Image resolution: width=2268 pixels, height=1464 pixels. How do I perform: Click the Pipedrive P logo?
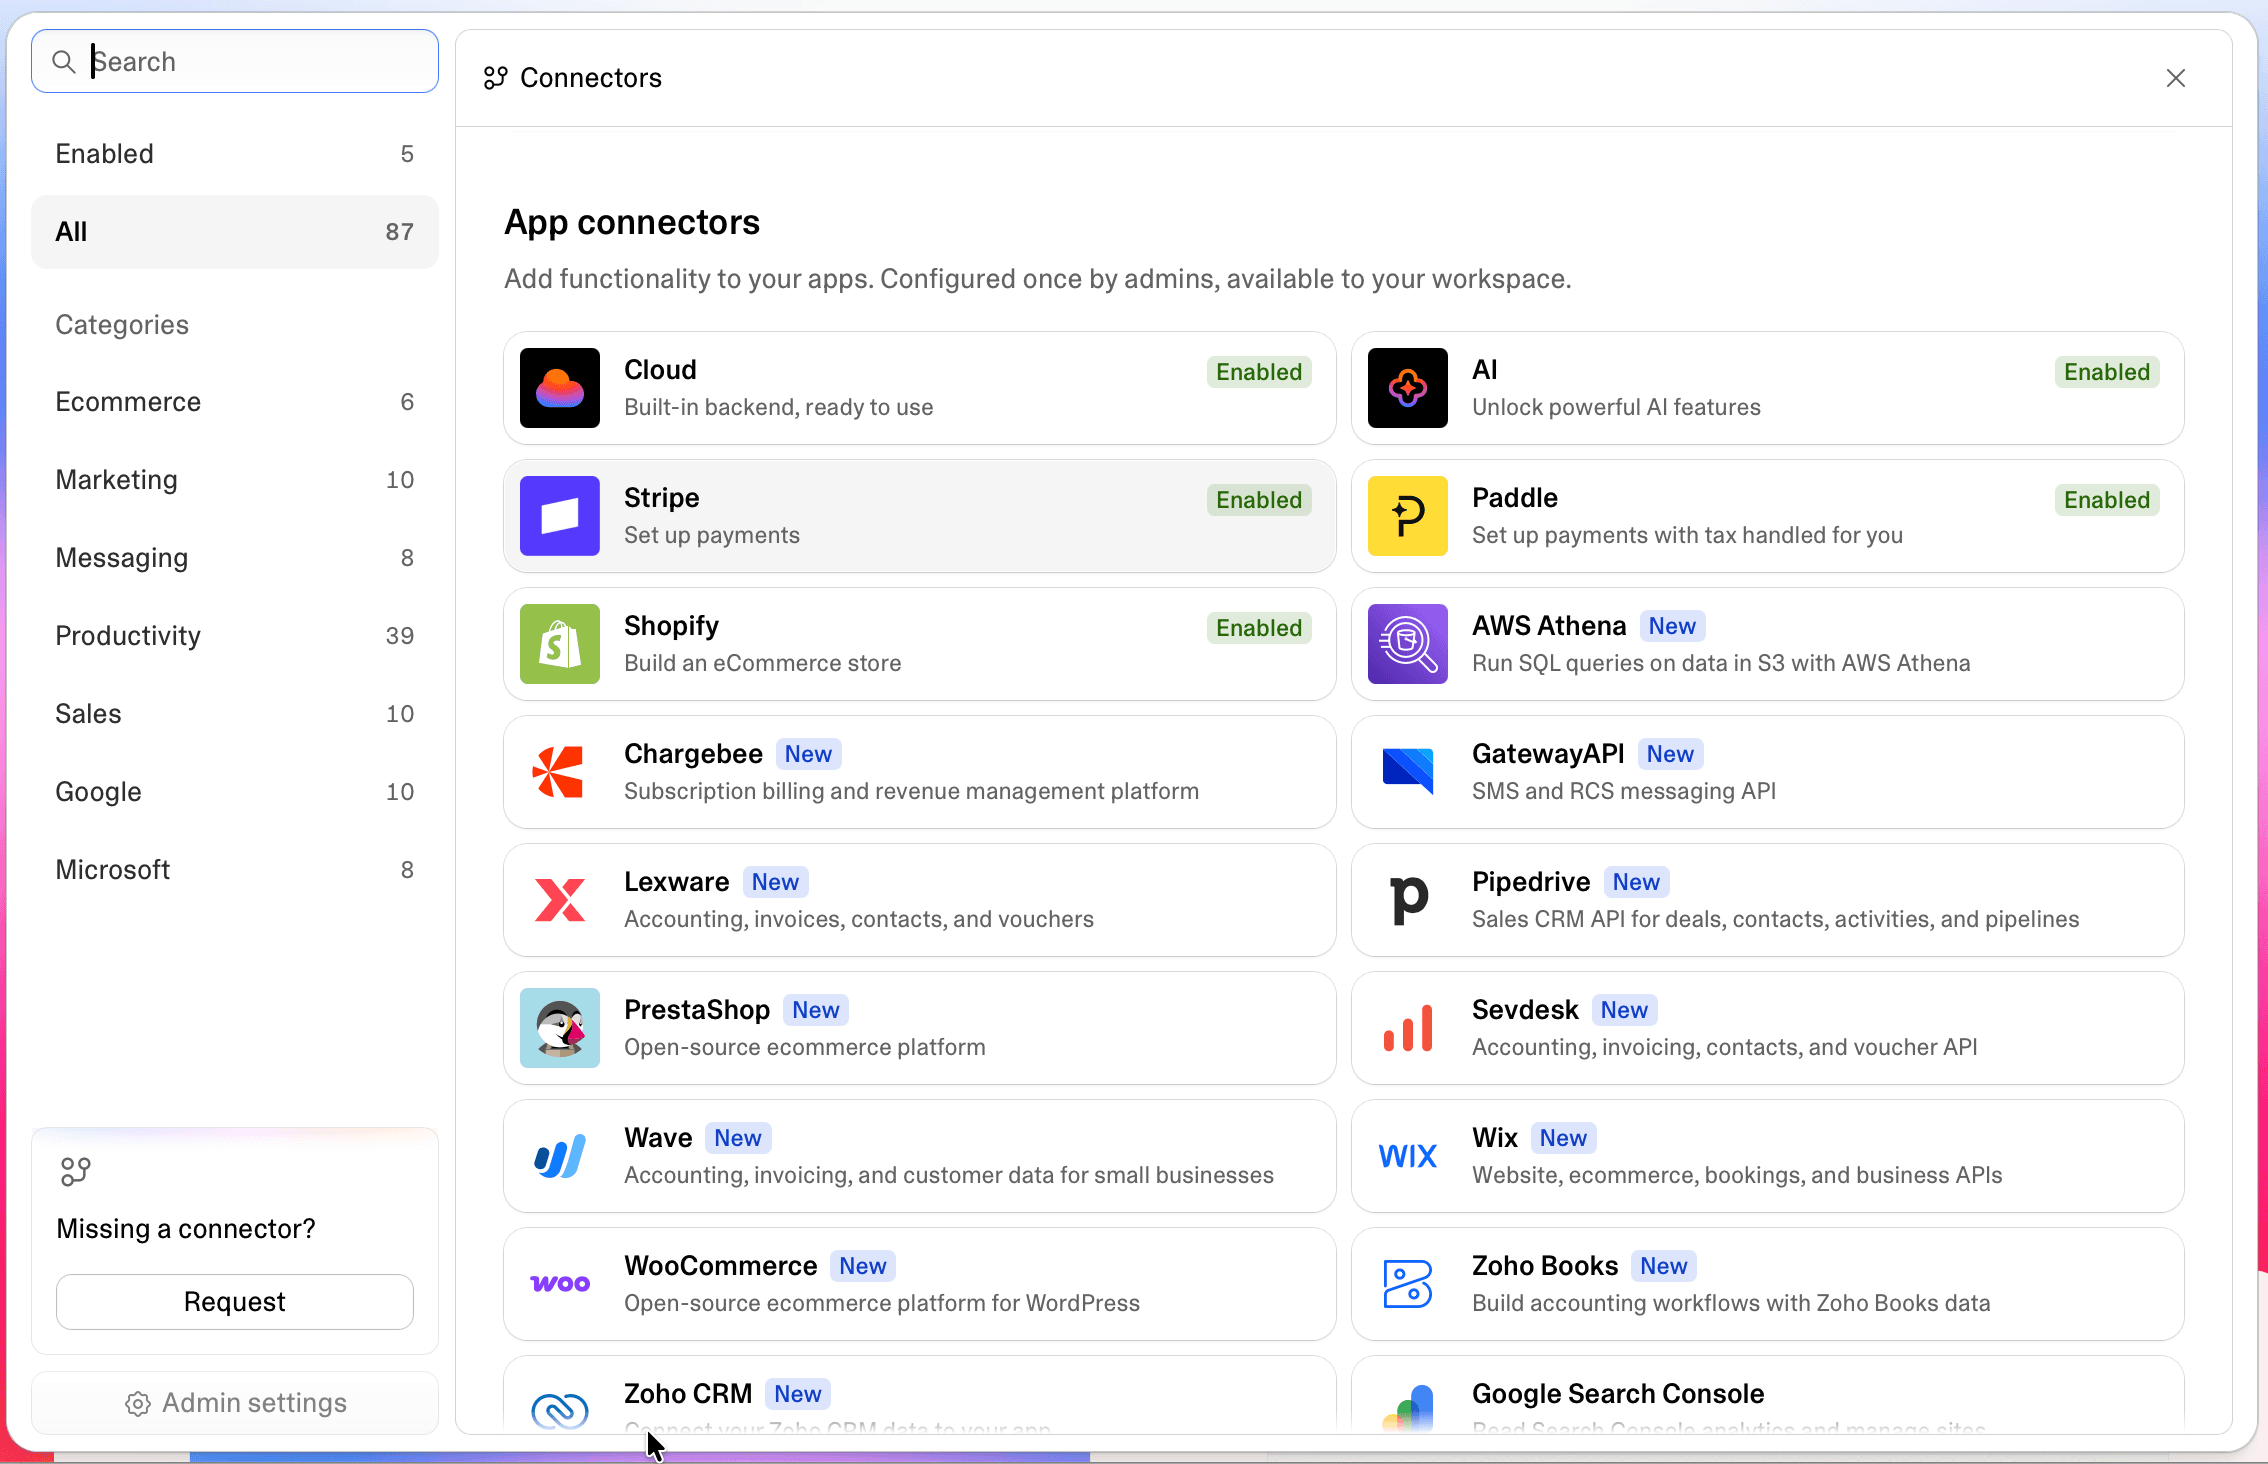(x=1408, y=900)
